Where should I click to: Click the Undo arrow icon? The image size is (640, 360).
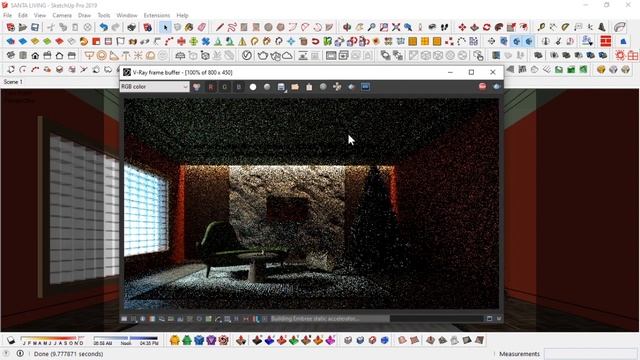point(104,27)
